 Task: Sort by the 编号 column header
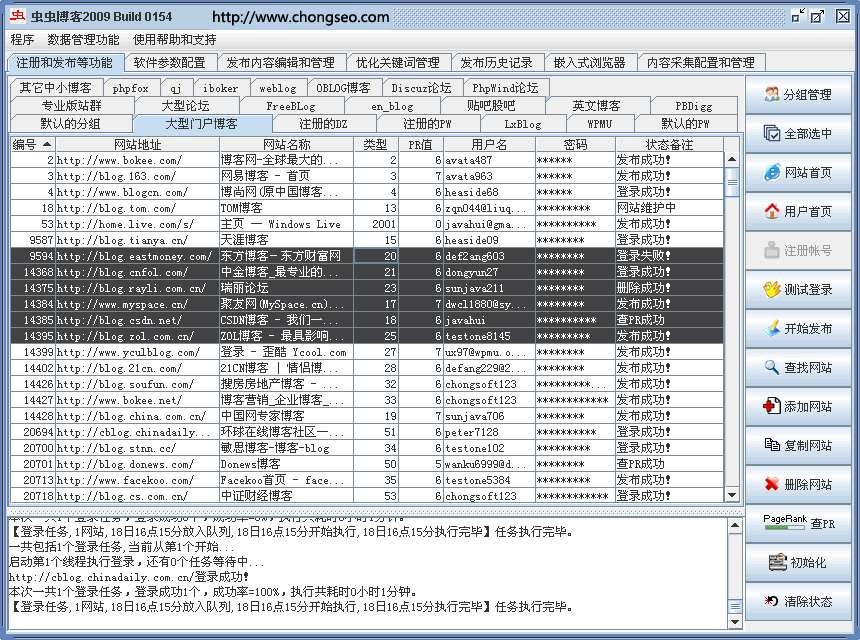32,145
